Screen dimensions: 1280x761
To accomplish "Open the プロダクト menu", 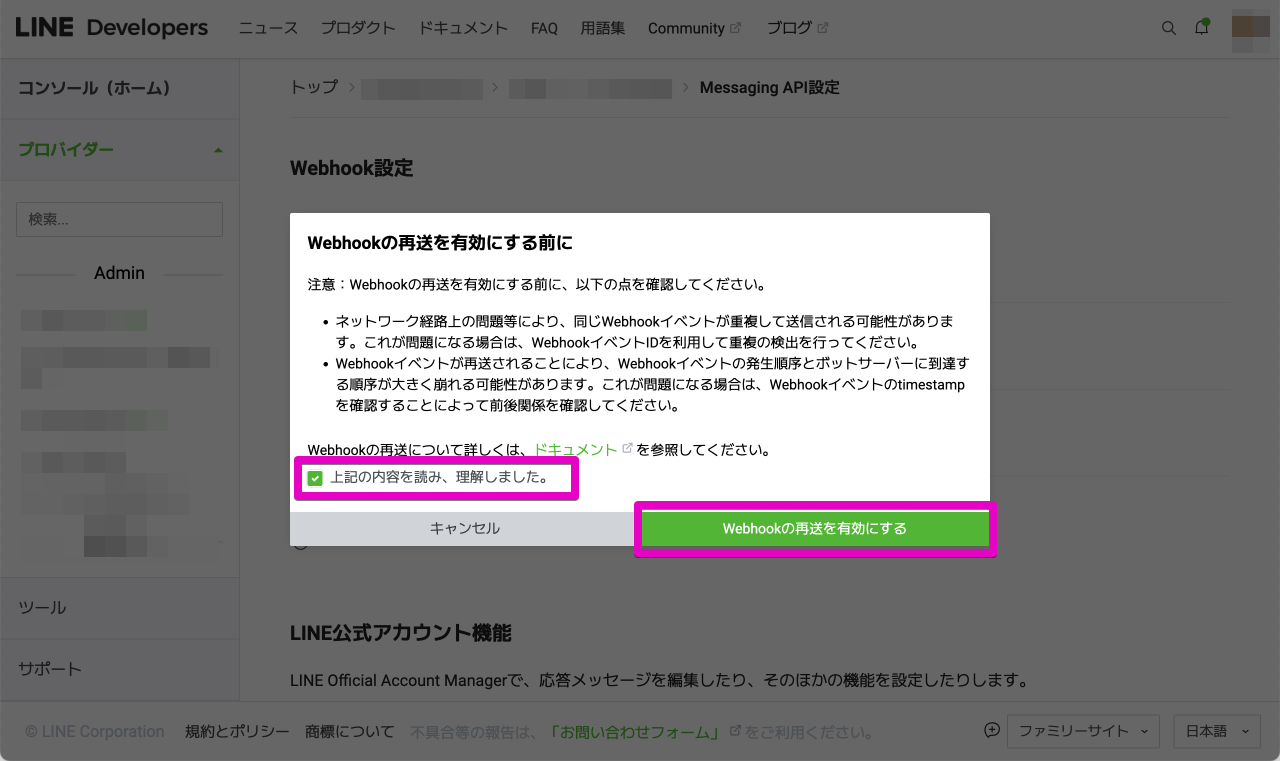I will pyautogui.click(x=358, y=28).
